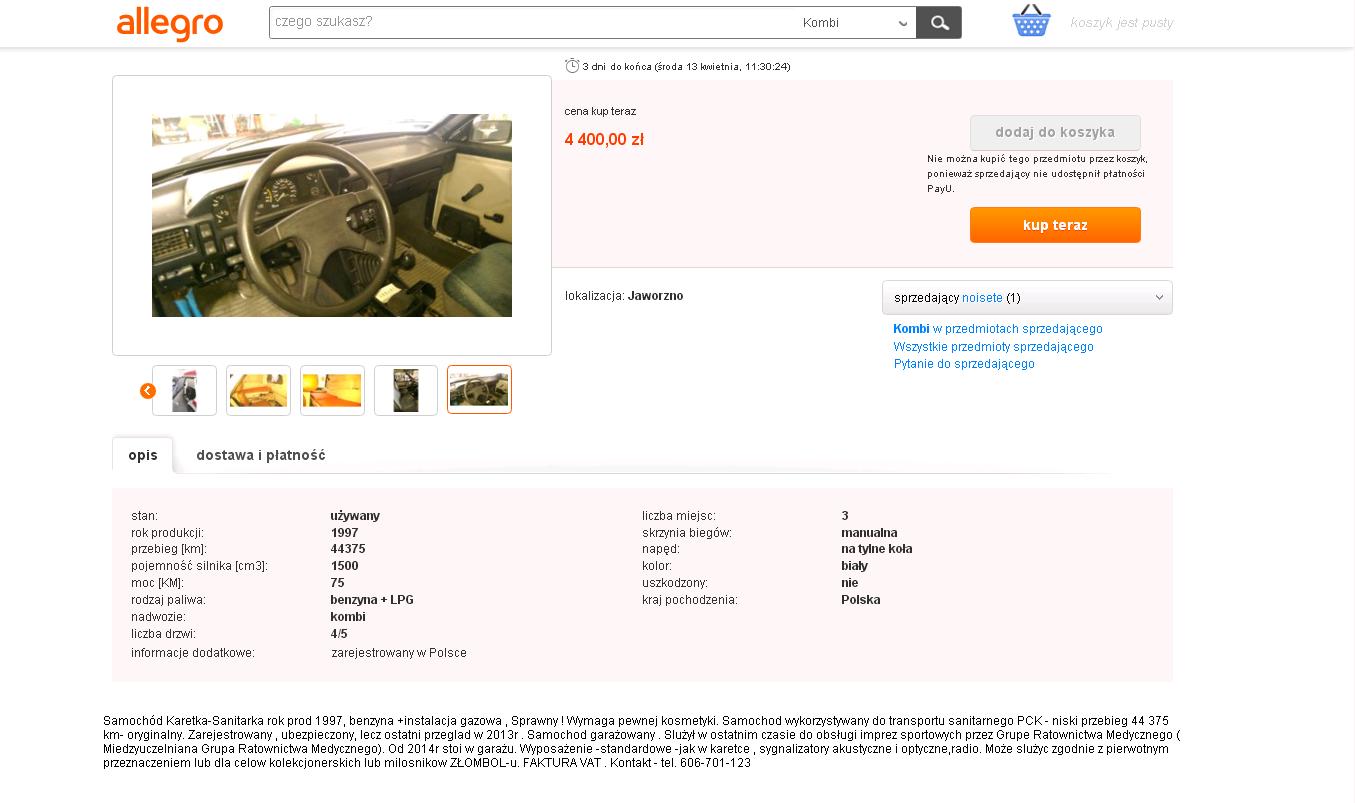This screenshot has height=803, width=1355.
Task: Click the czego szukasz search field
Action: click(532, 22)
